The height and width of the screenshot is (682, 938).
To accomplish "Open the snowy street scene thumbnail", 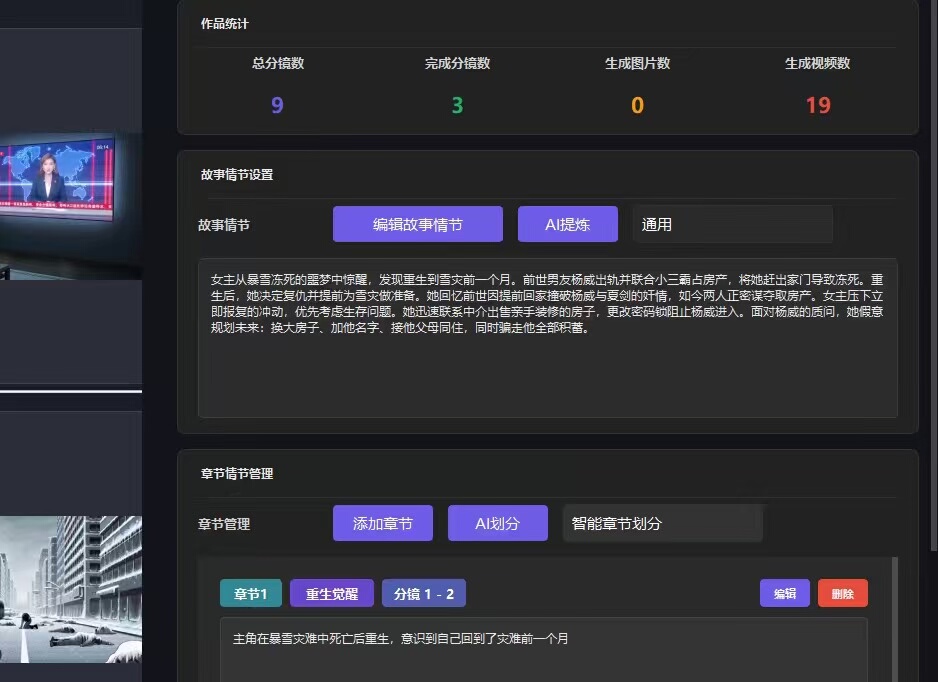I will [x=71, y=589].
